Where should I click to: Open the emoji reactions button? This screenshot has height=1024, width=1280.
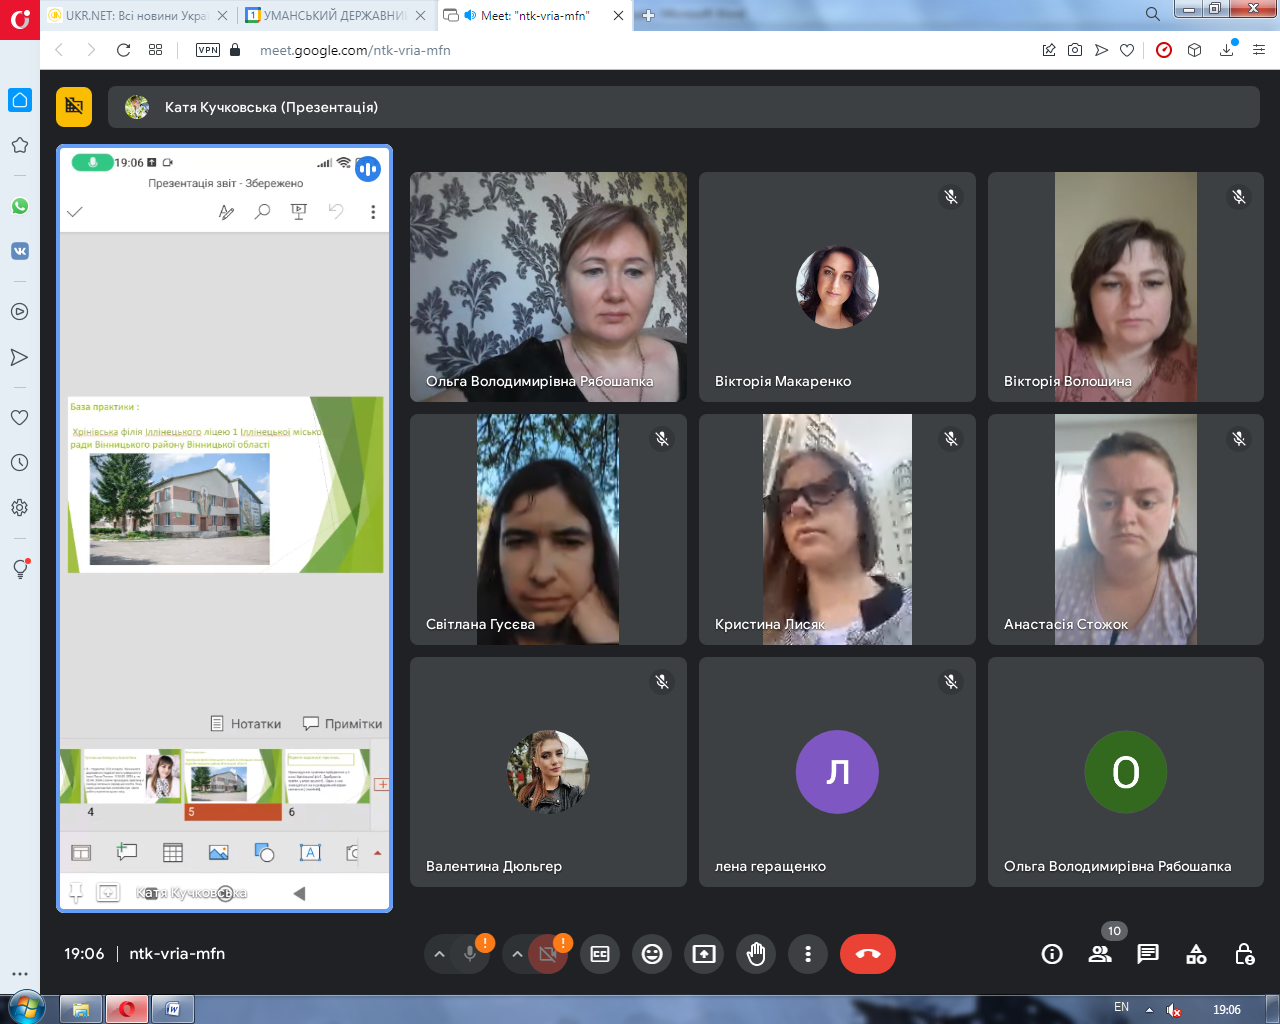pos(652,954)
